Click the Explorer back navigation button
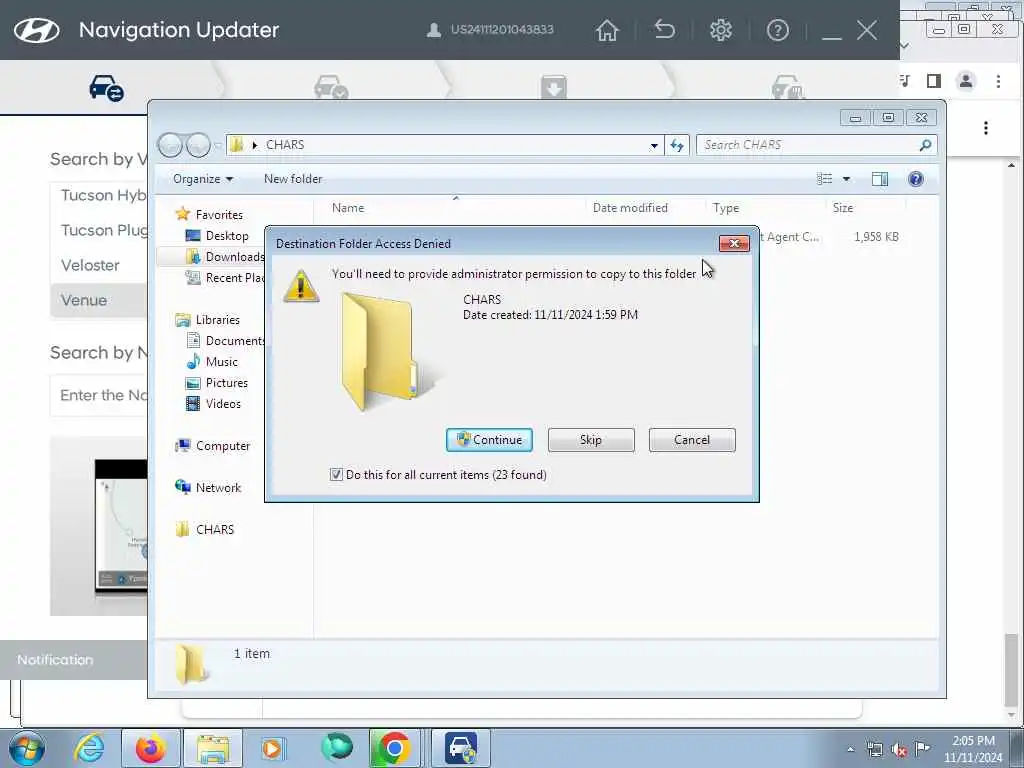 170,145
